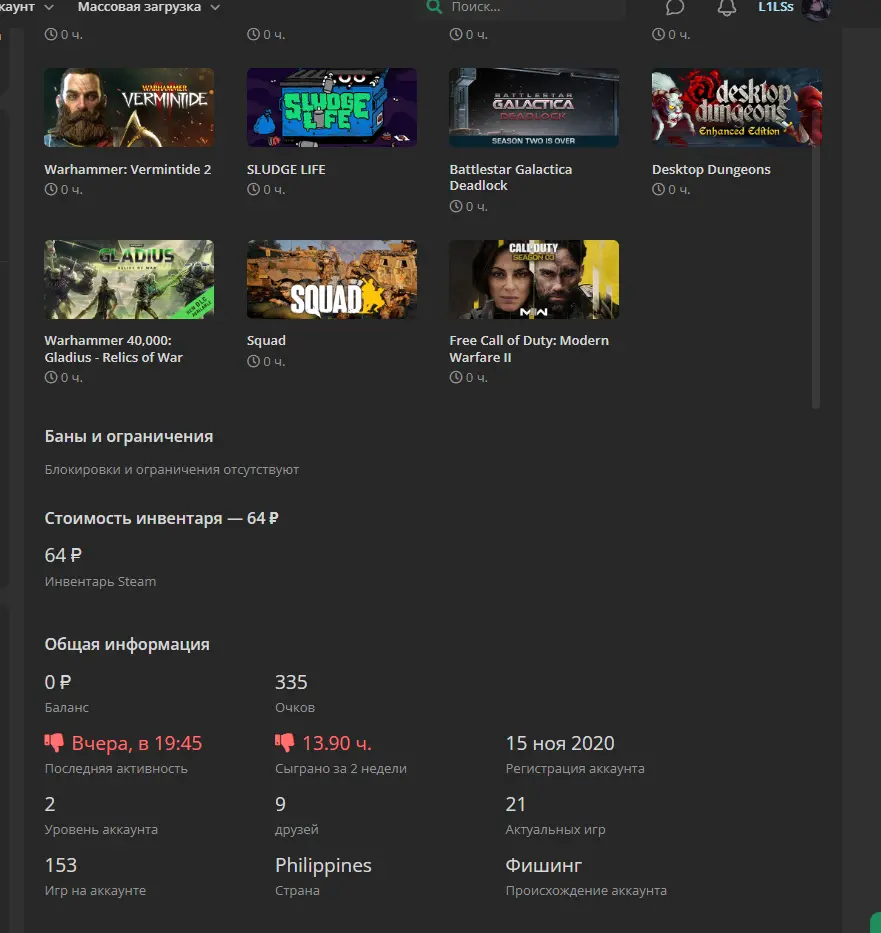Click clock icon under Desktop Dungeons
This screenshot has height=933, width=881.
pos(658,190)
